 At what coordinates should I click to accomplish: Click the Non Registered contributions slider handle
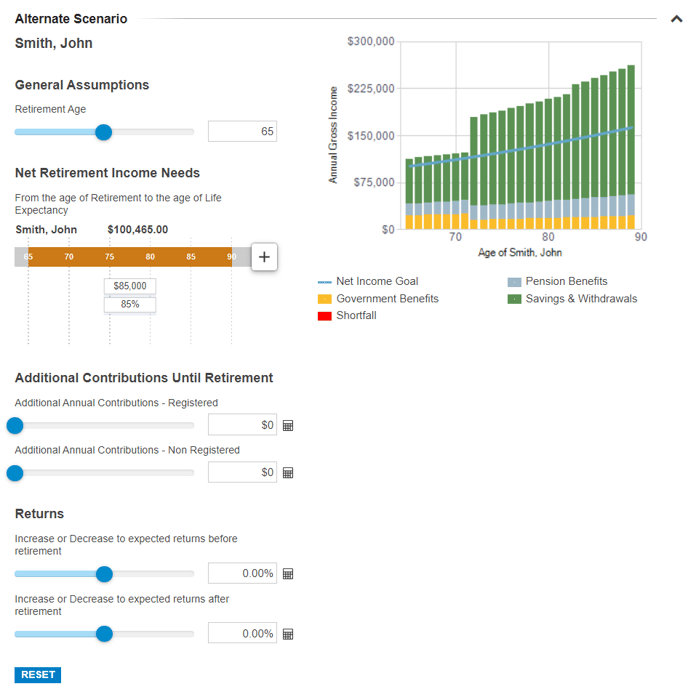[15, 473]
